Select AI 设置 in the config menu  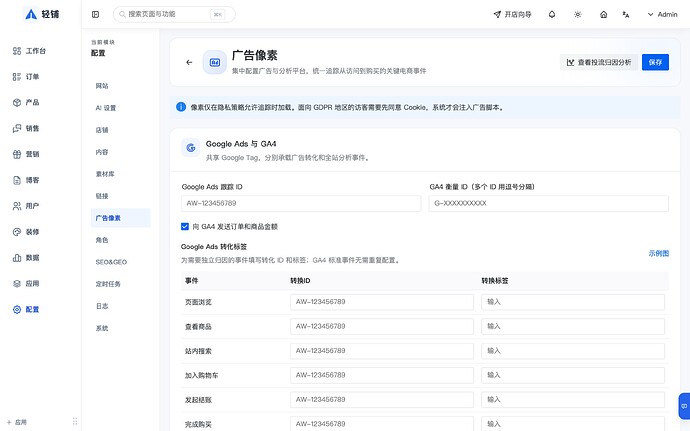pos(121,108)
